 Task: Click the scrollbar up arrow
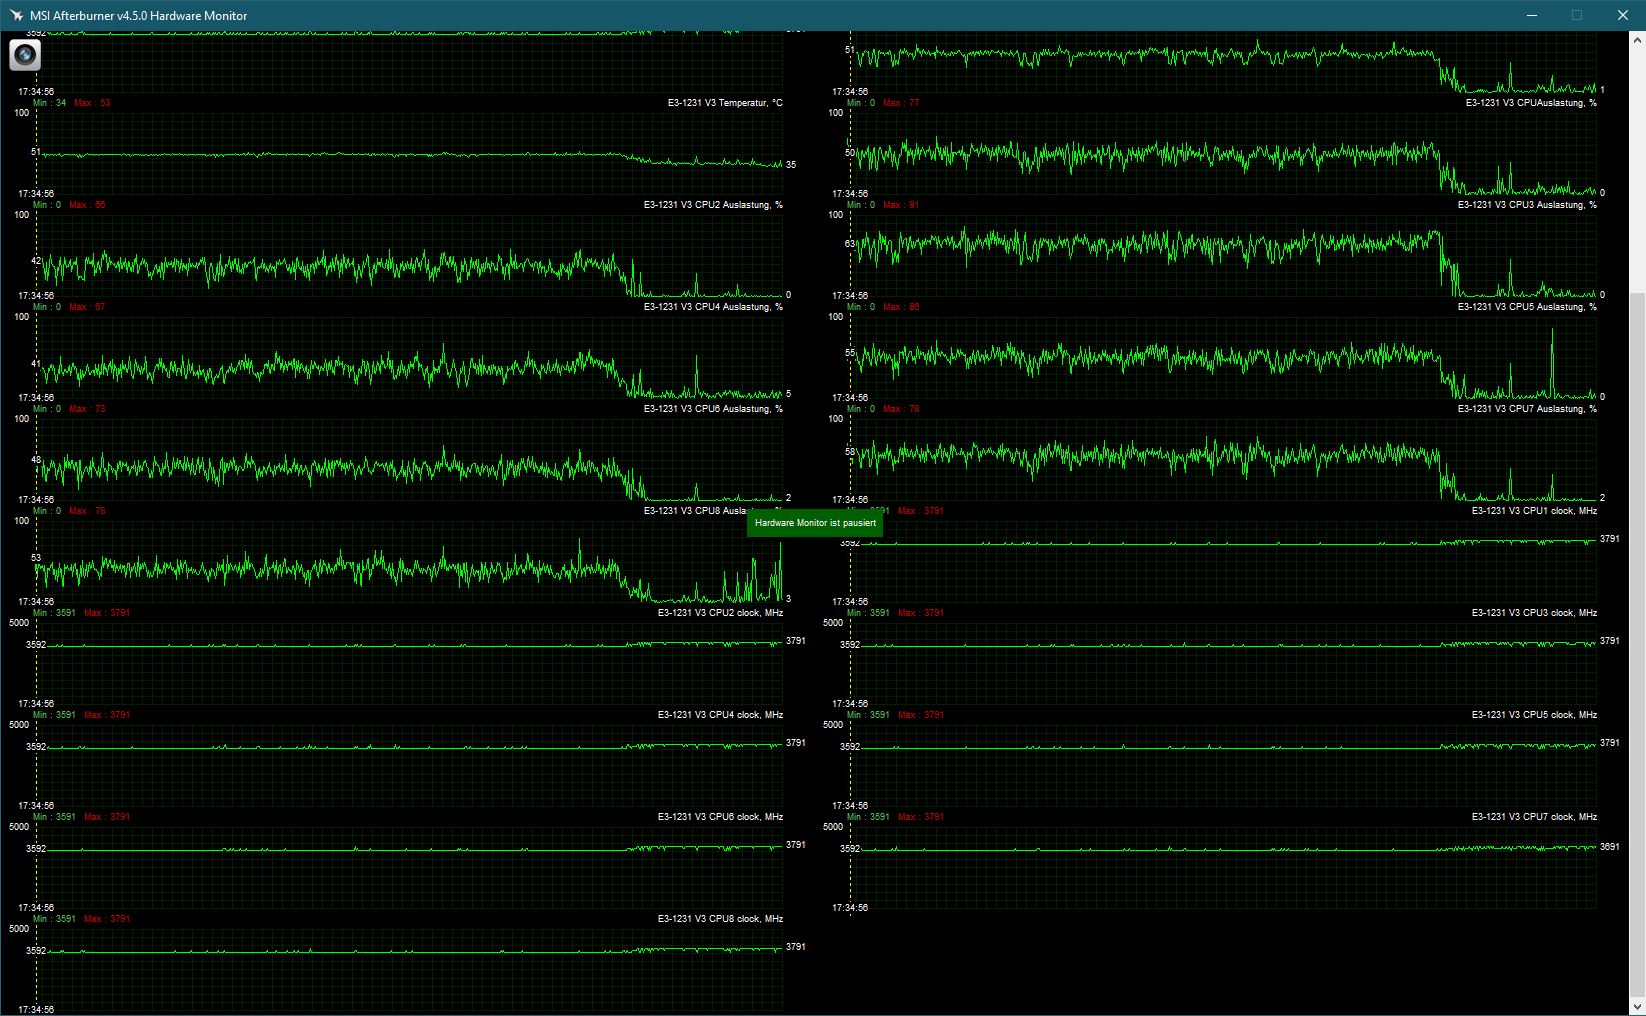[x=1637, y=41]
